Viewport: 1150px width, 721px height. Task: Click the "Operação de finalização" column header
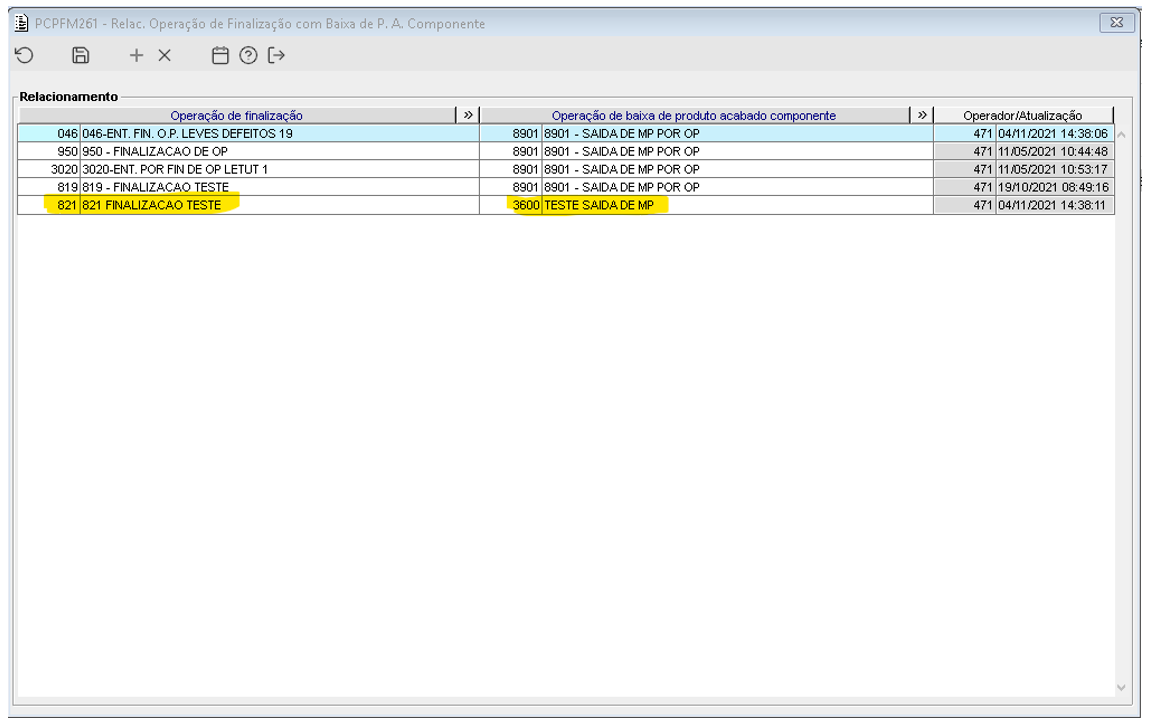(x=236, y=116)
